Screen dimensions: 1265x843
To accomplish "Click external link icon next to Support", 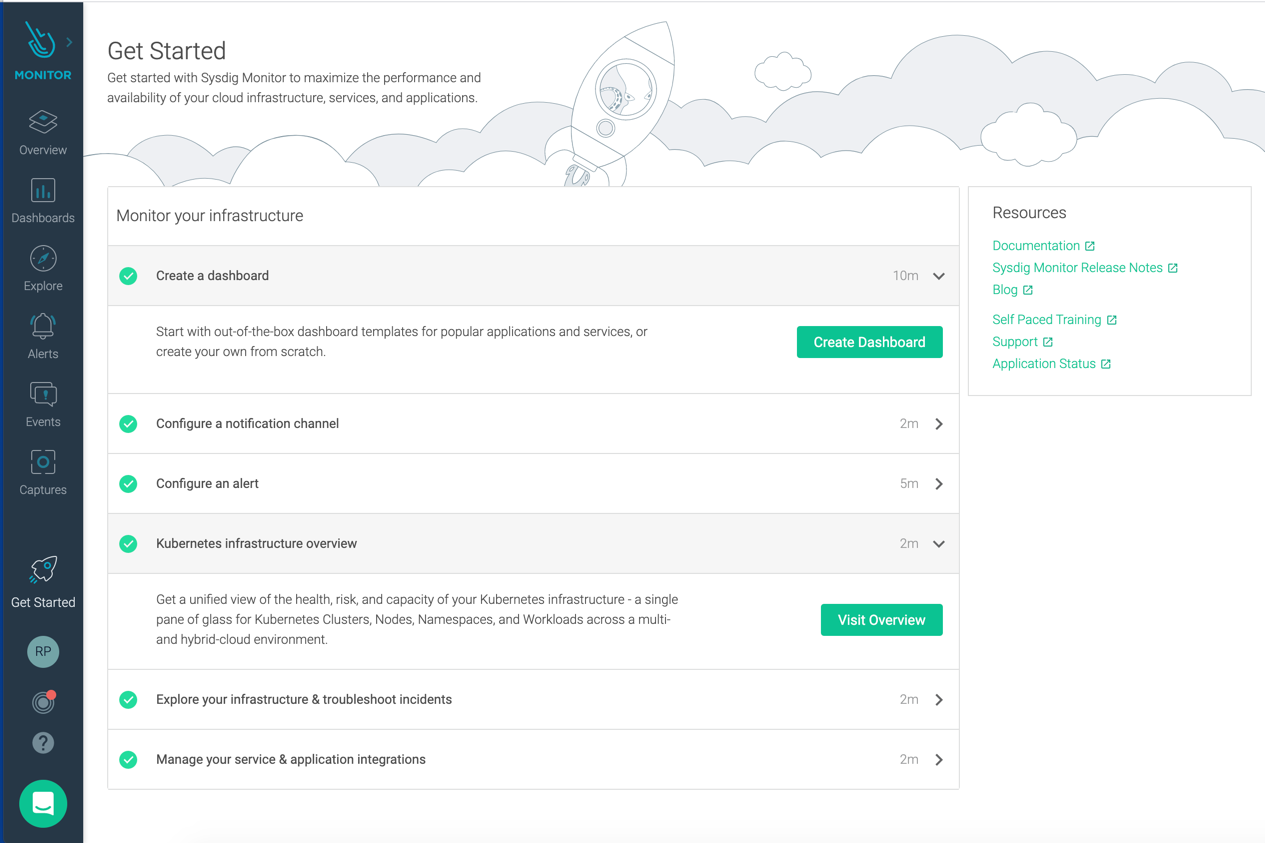I will click(1048, 342).
